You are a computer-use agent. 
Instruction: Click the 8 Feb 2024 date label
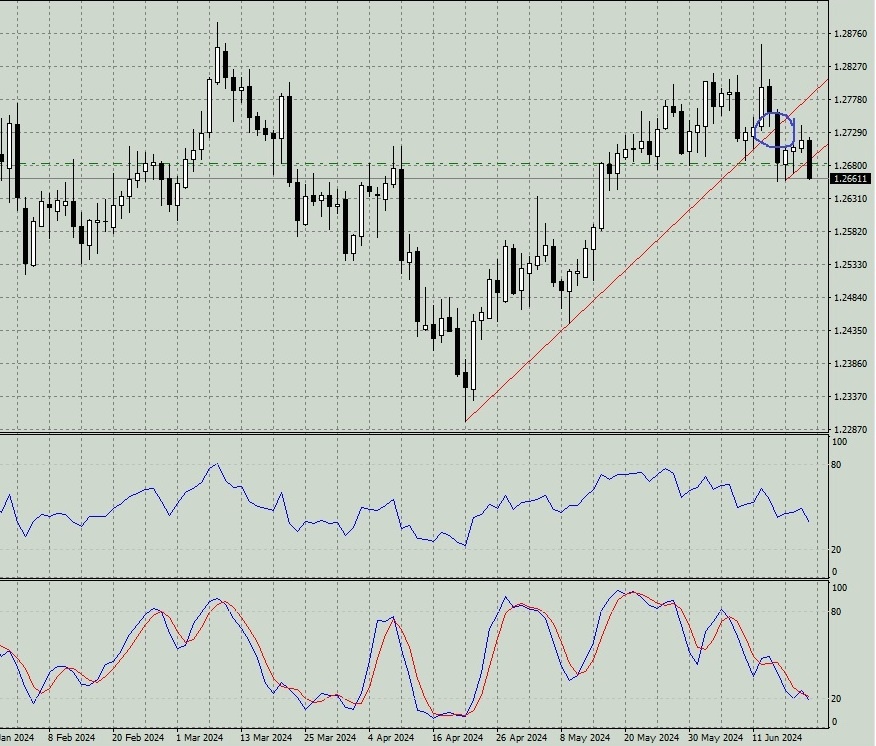[x=72, y=738]
